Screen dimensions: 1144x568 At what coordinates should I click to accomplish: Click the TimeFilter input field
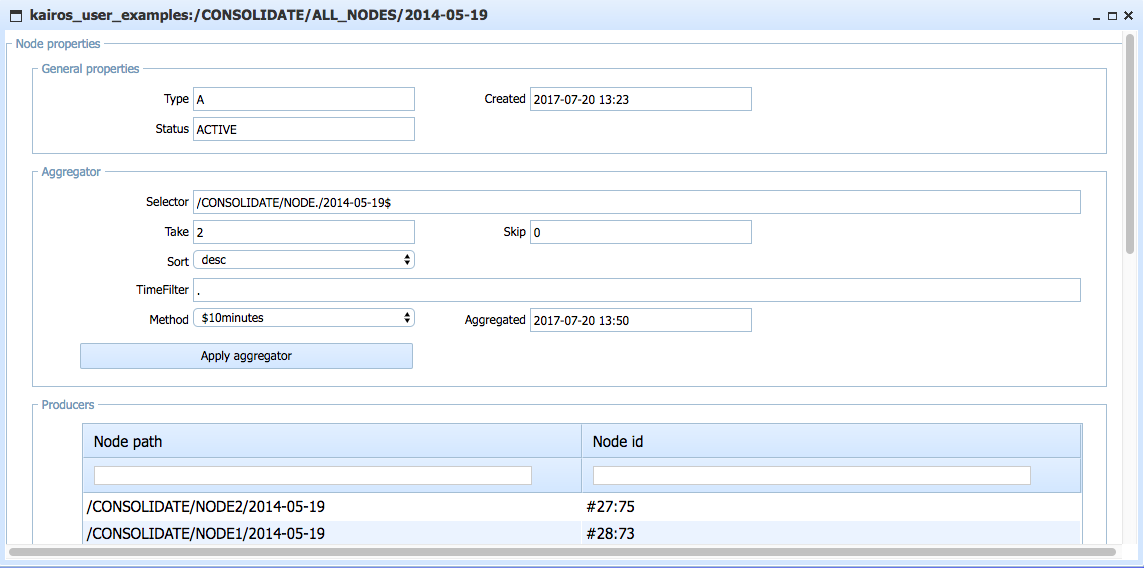(x=636, y=289)
